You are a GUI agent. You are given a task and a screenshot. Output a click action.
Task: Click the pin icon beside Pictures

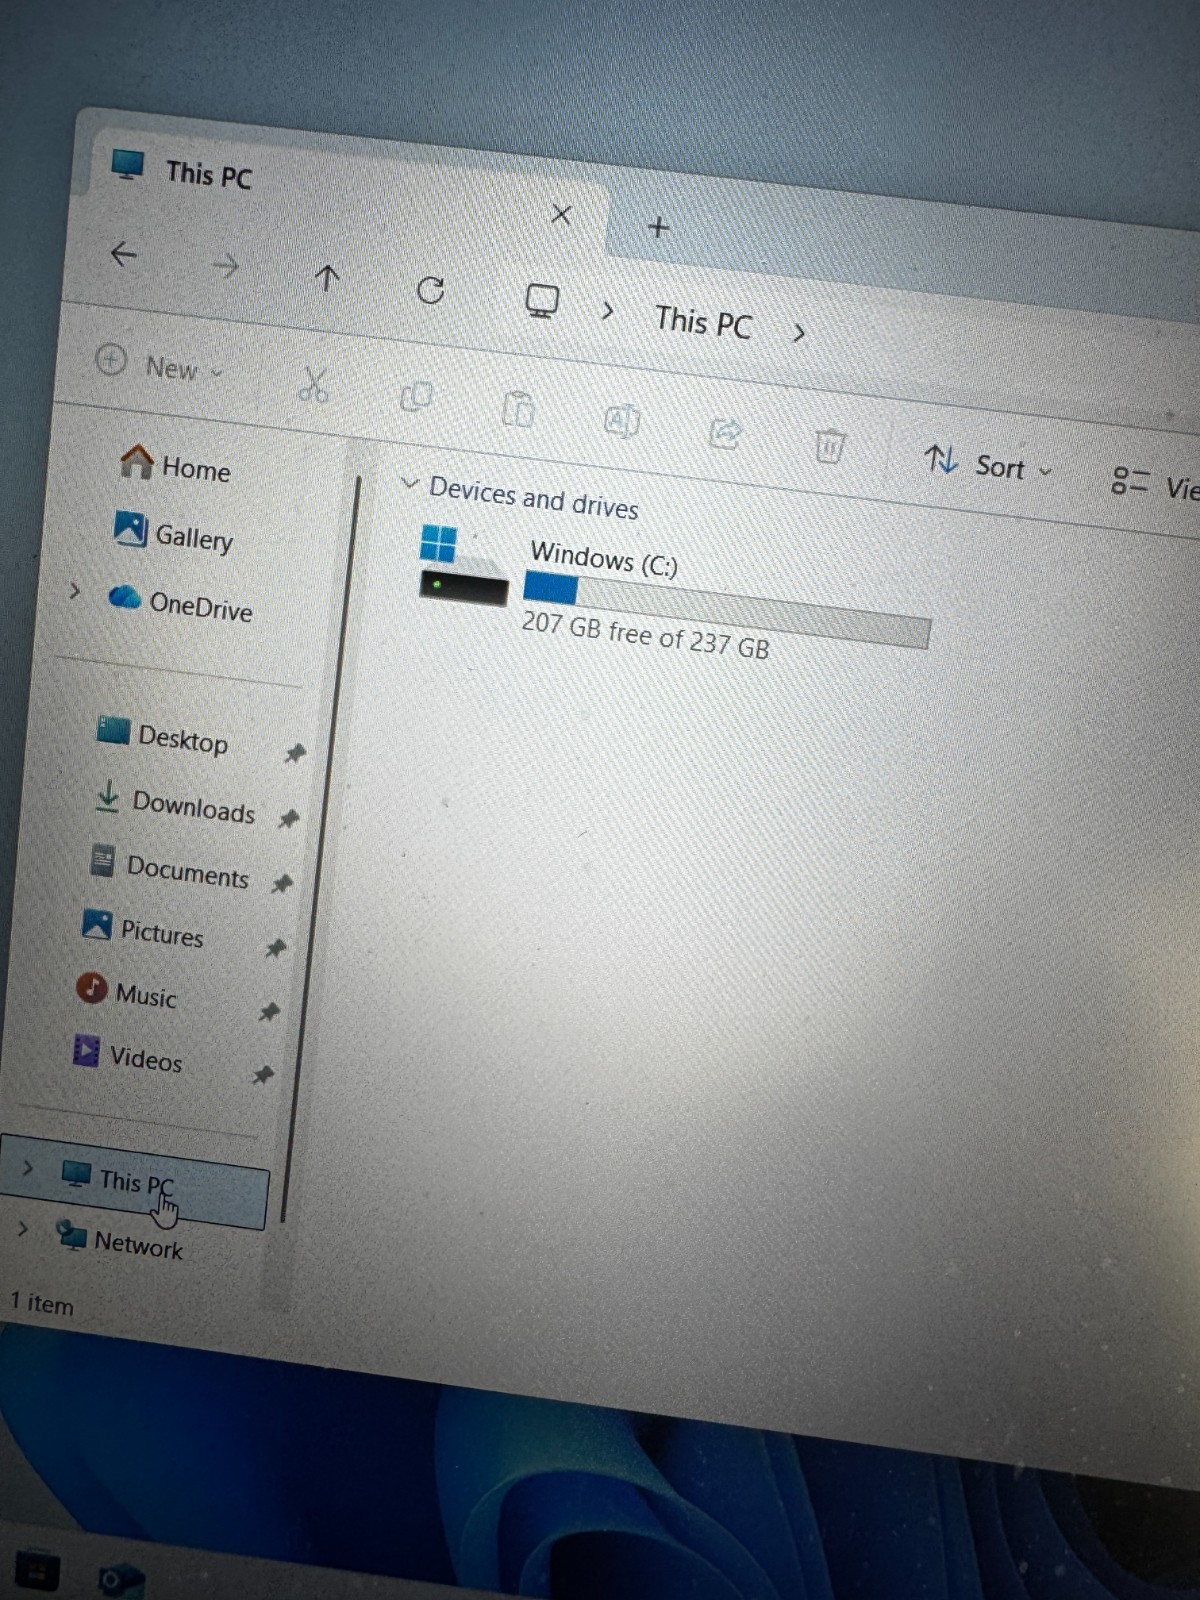(275, 947)
